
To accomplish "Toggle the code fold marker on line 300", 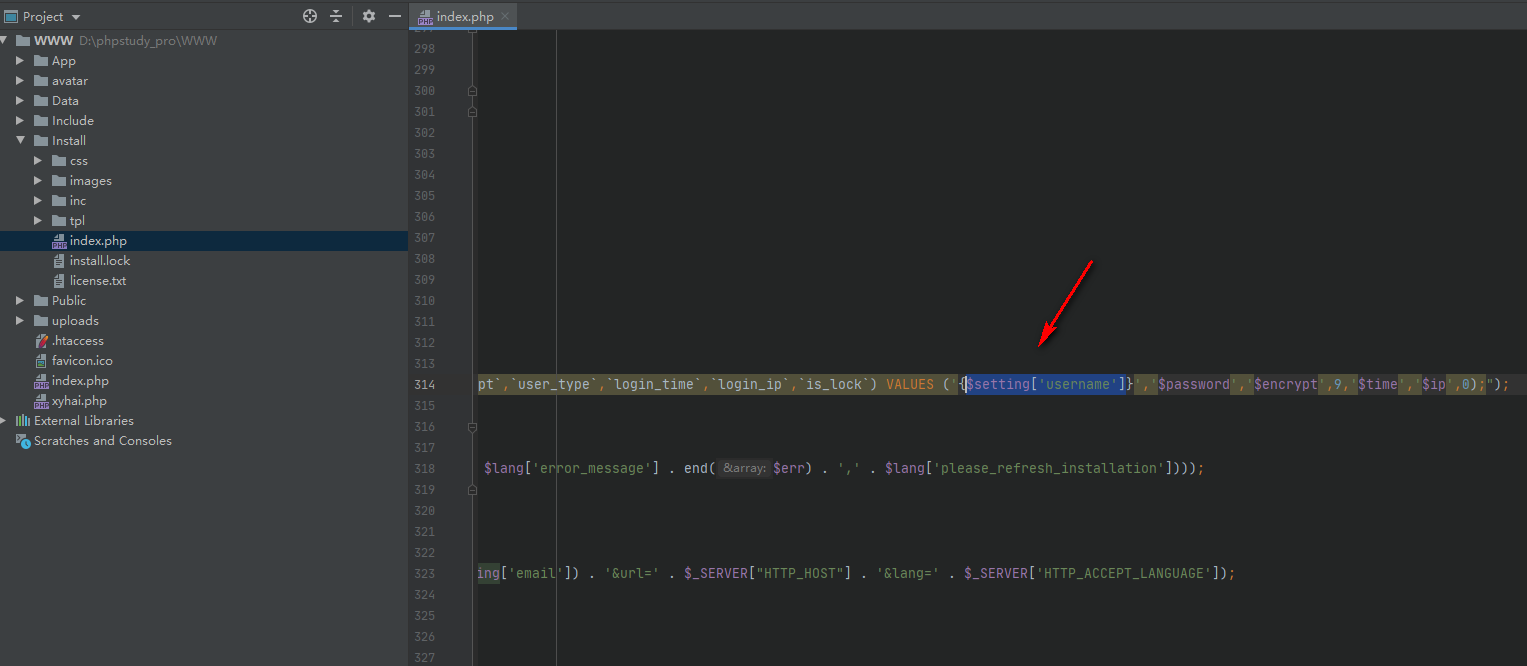I will (472, 91).
